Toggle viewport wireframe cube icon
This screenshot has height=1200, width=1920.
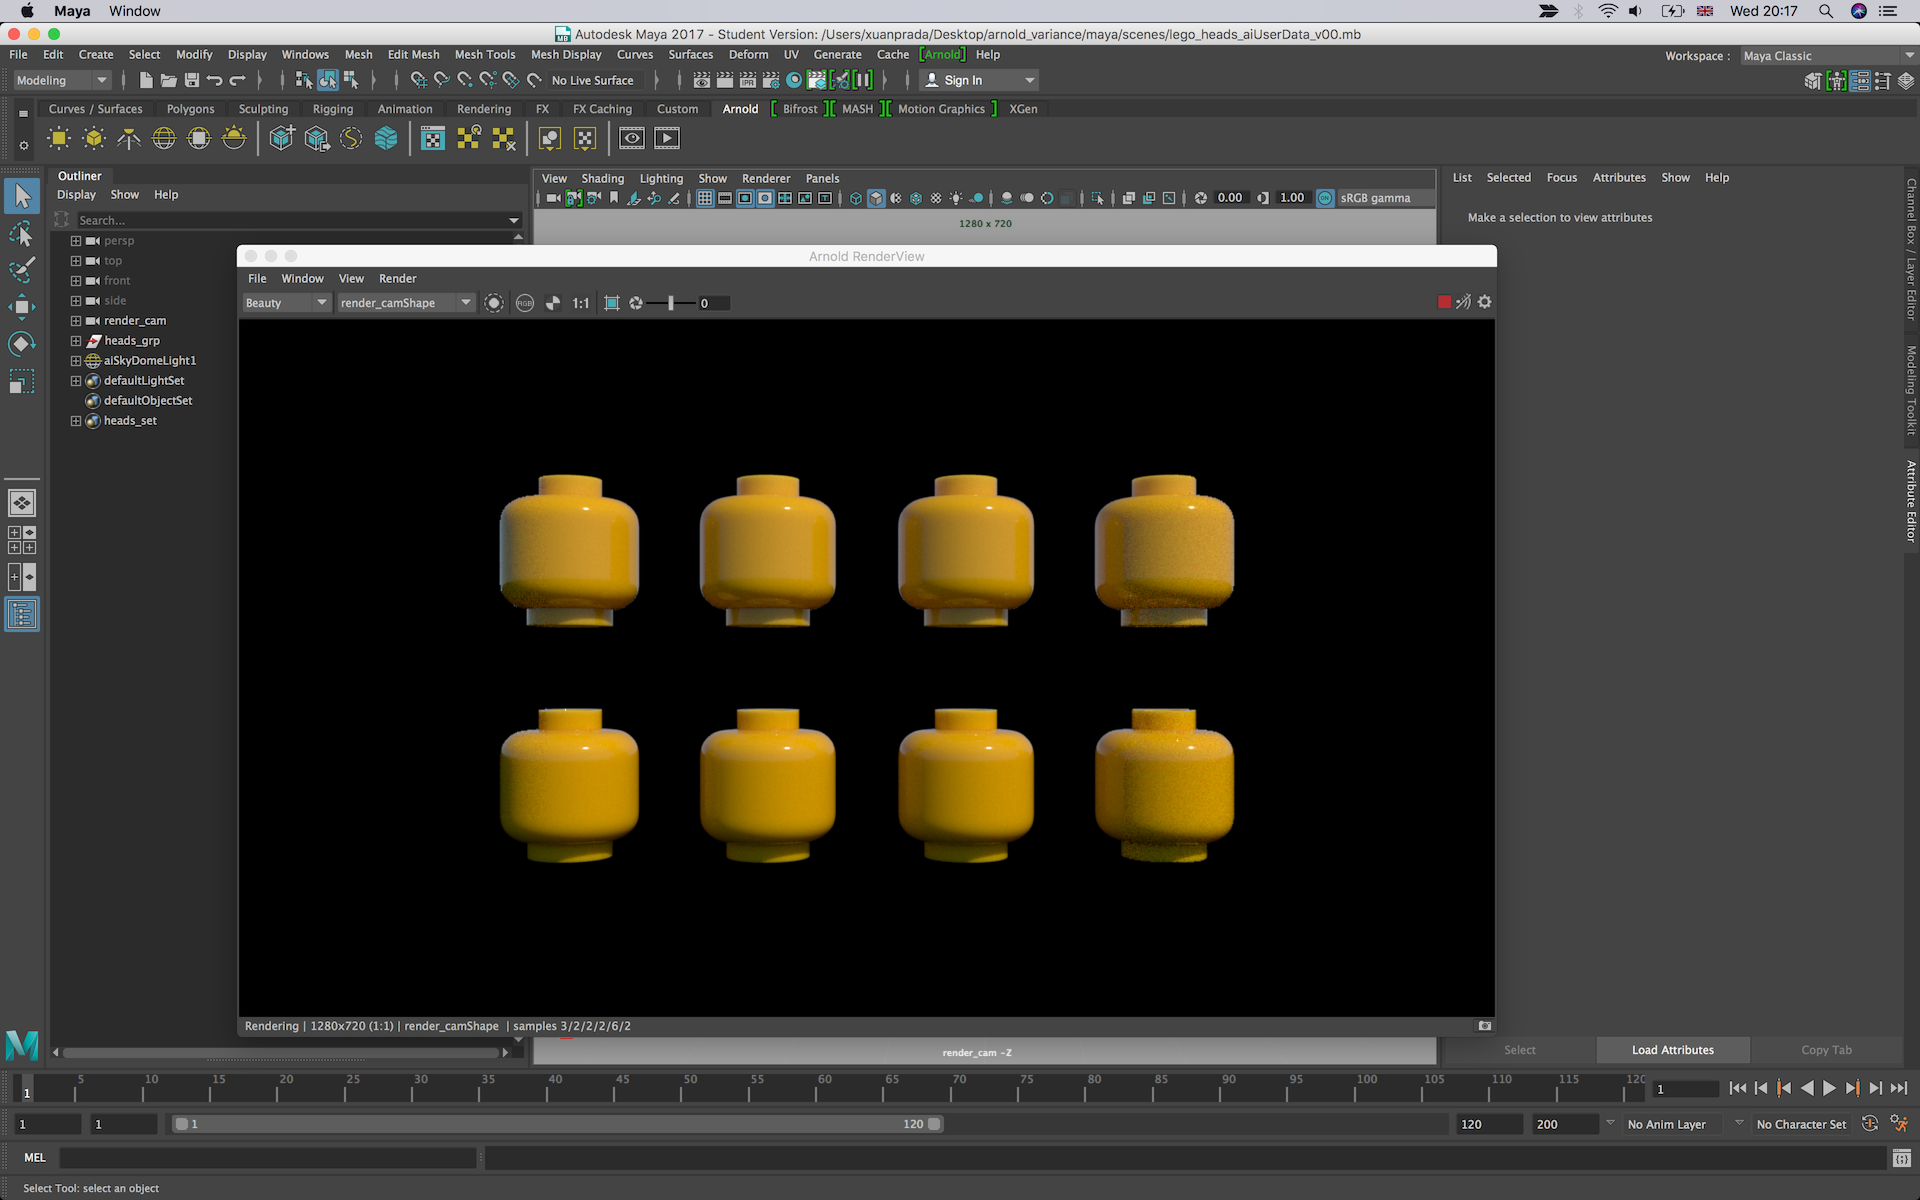point(856,198)
